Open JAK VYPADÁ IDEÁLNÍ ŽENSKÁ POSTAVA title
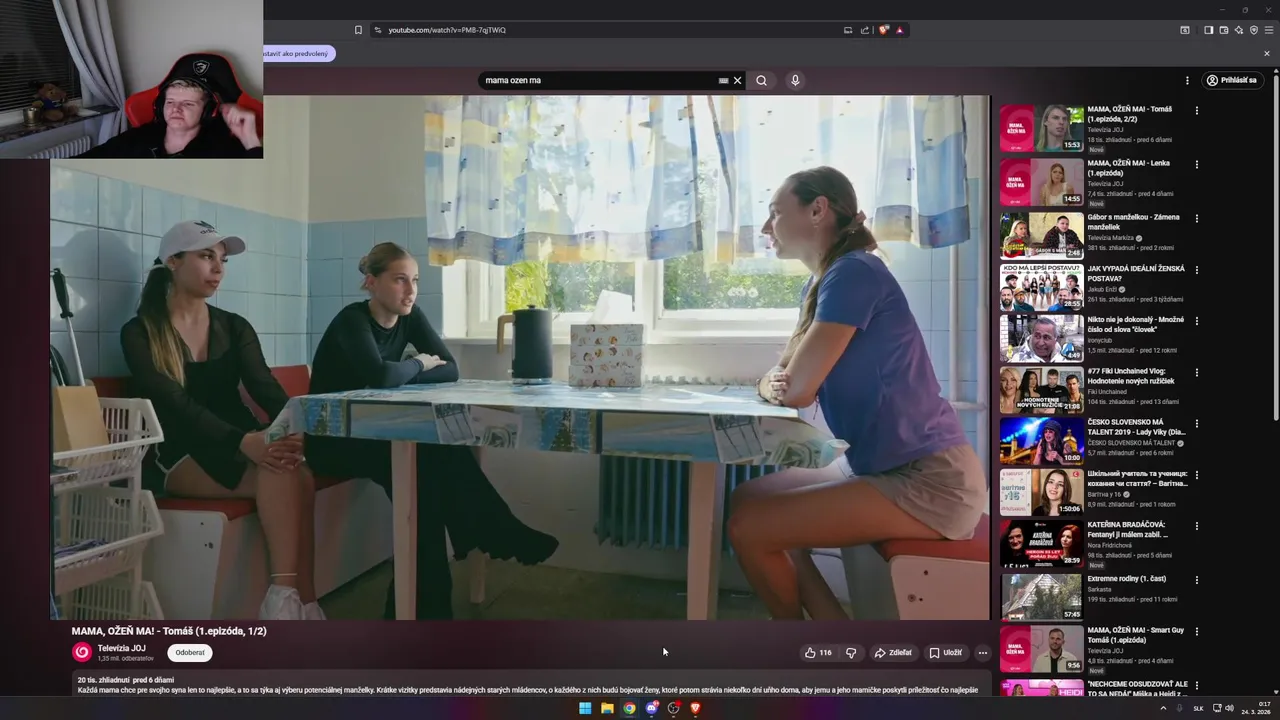The width and height of the screenshot is (1280, 720). tap(1136, 273)
